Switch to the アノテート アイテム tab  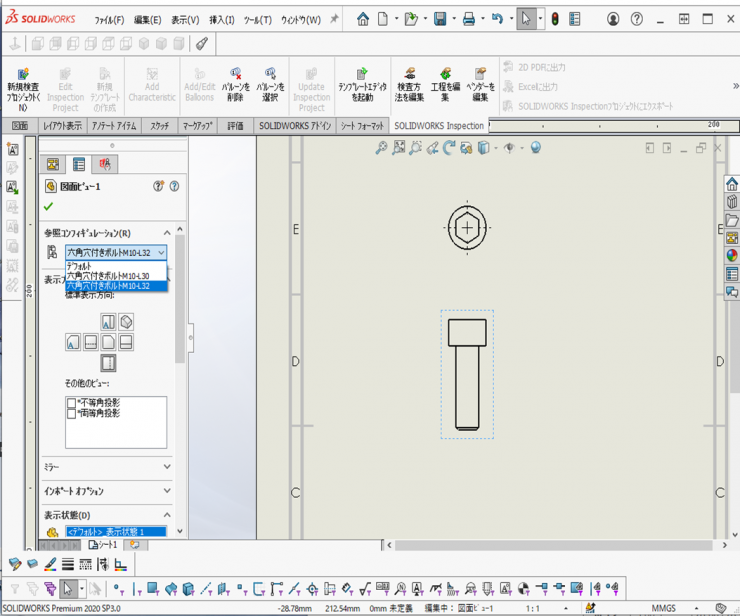(116, 126)
